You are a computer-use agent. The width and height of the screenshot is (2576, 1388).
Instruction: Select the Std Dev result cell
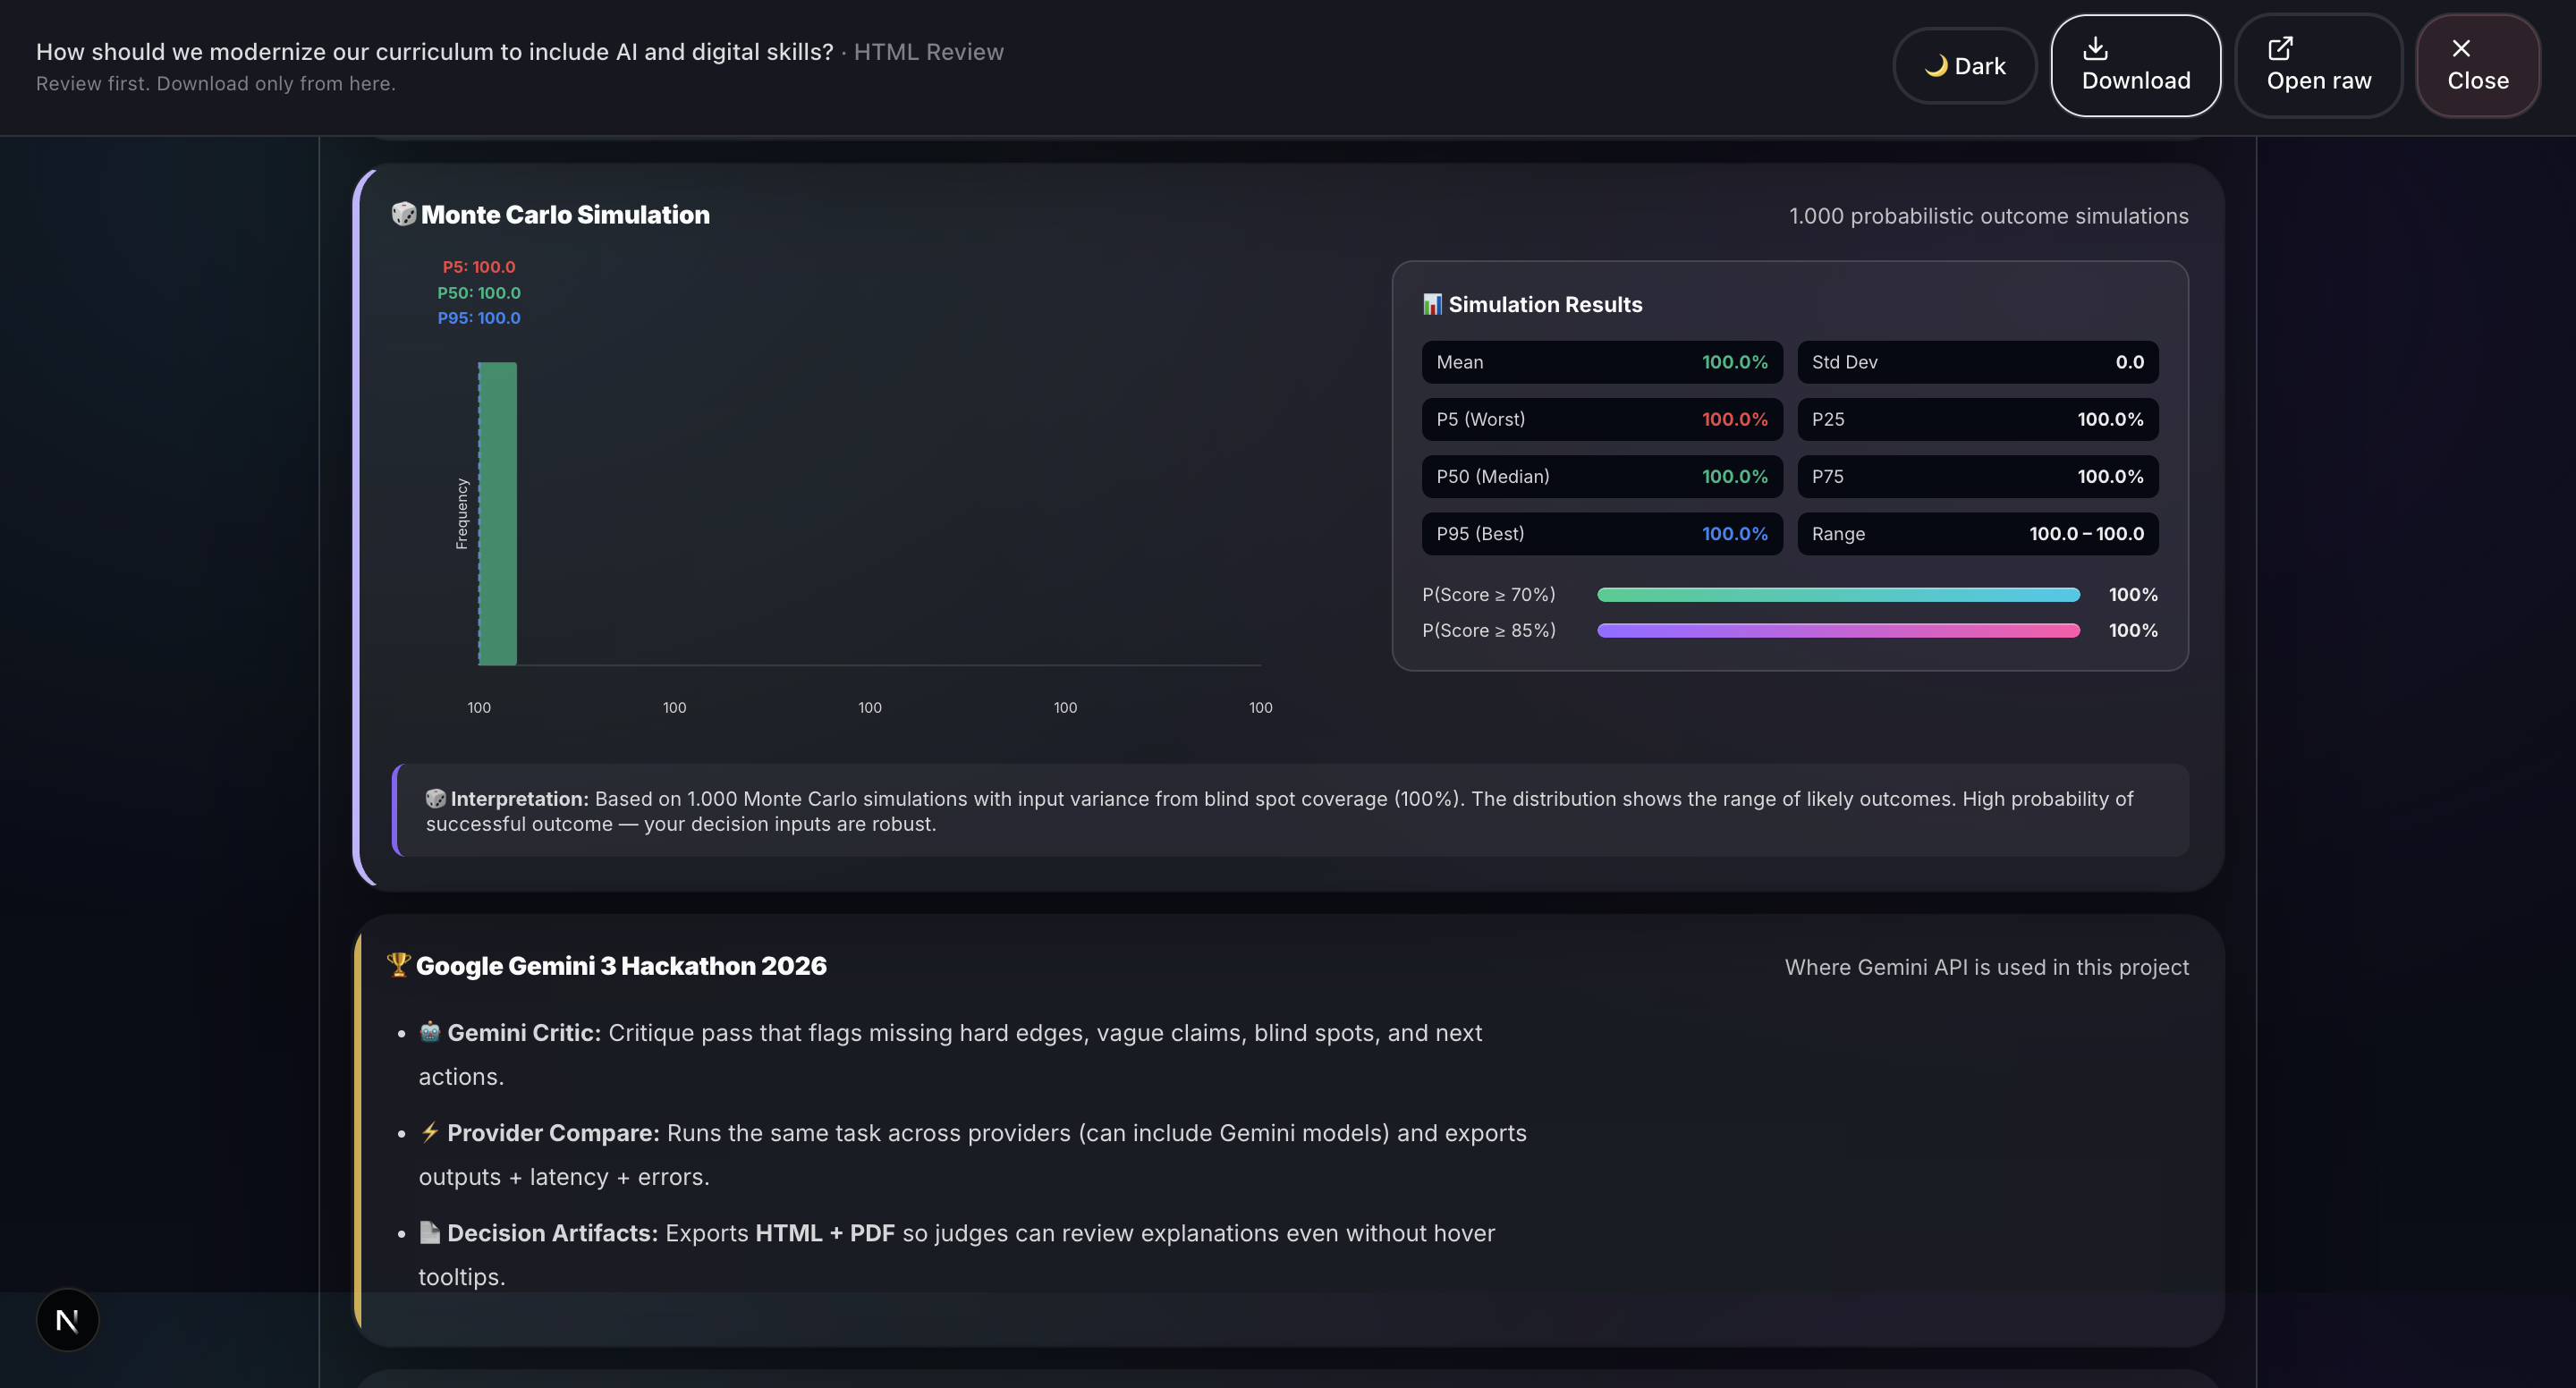pos(1977,362)
